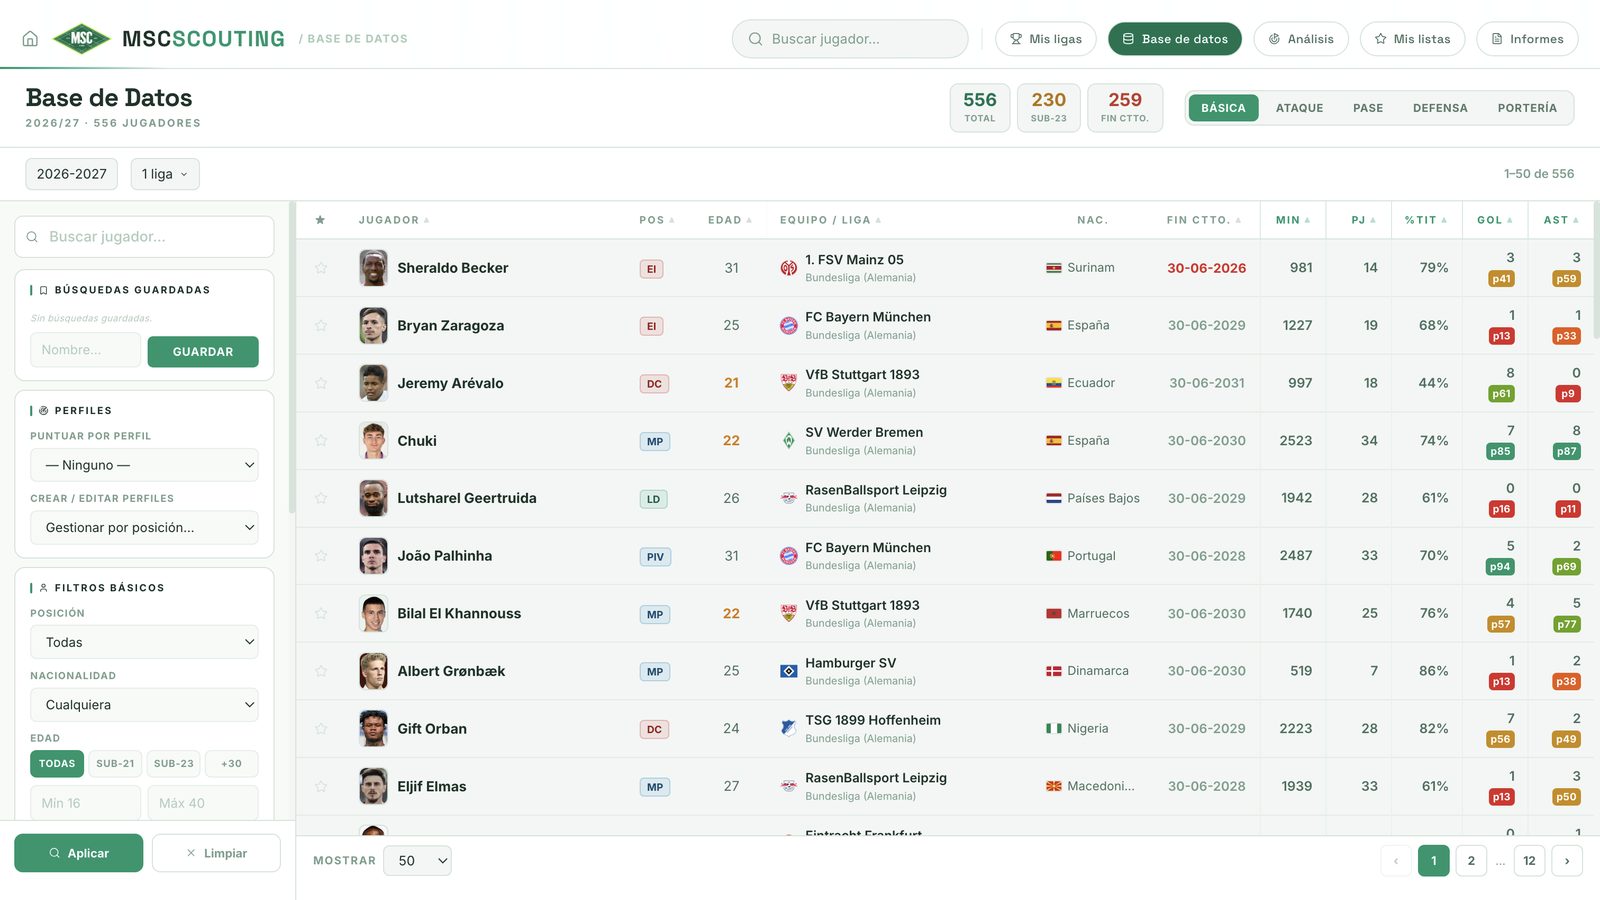Open Mis listas from the top navigation
The width and height of the screenshot is (1600, 900).
(x=1412, y=39)
